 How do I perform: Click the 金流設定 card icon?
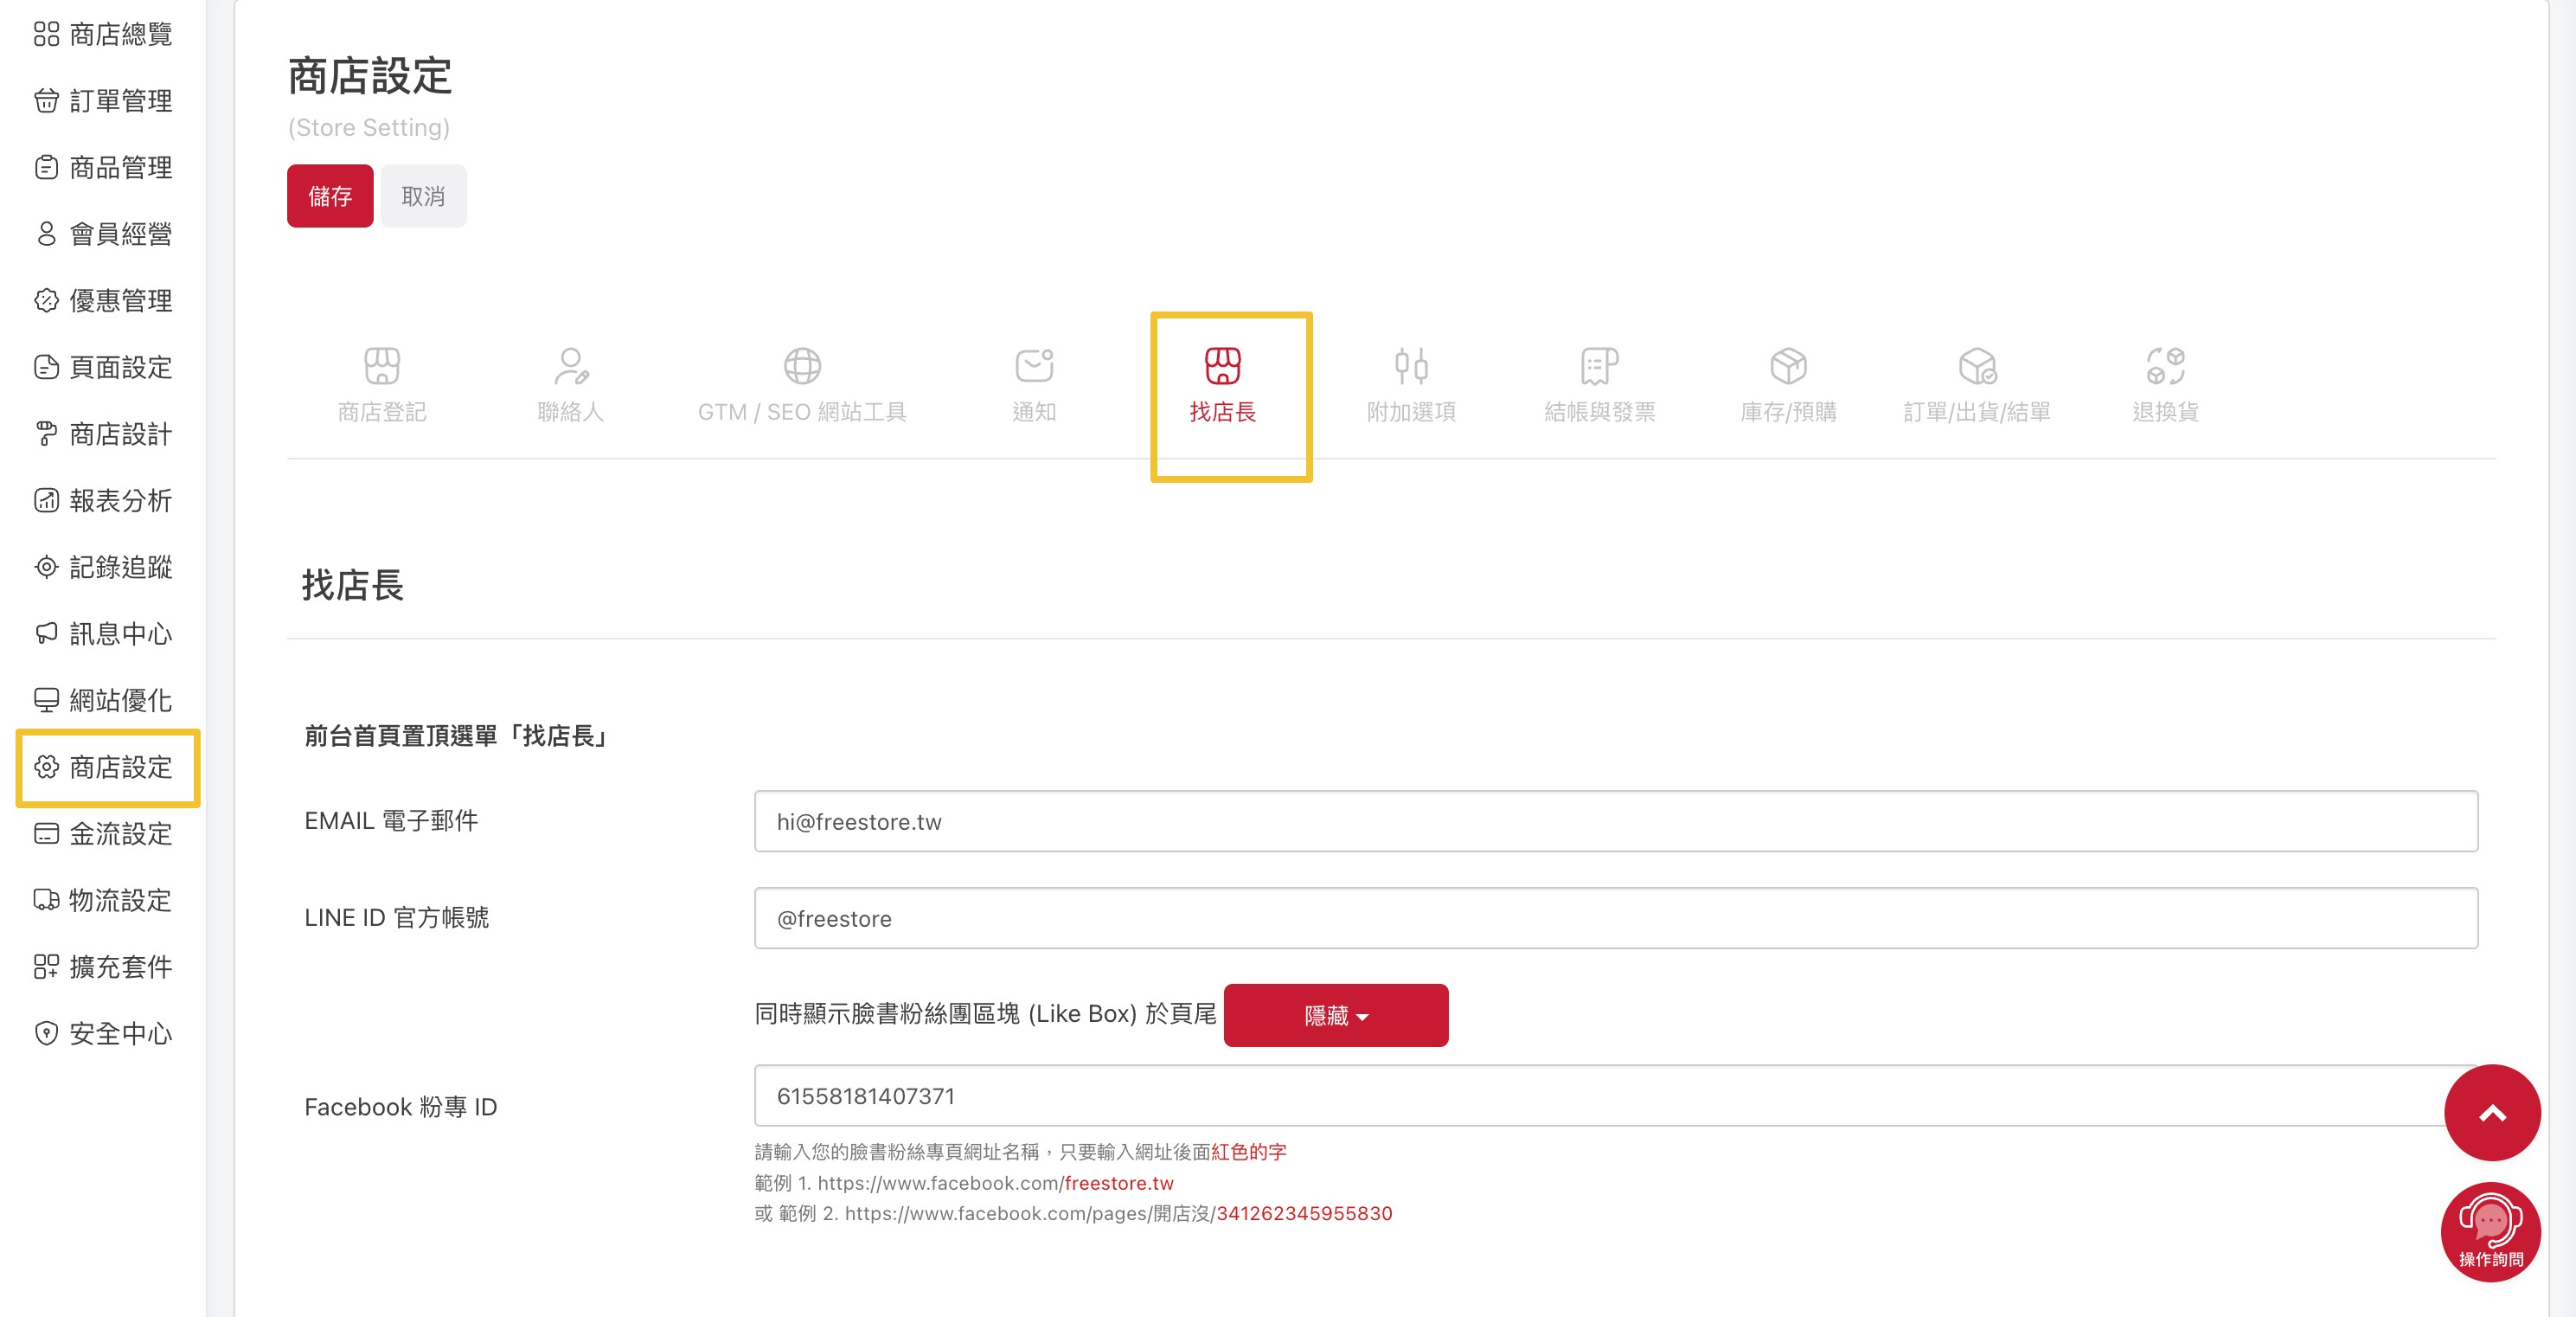(x=46, y=834)
